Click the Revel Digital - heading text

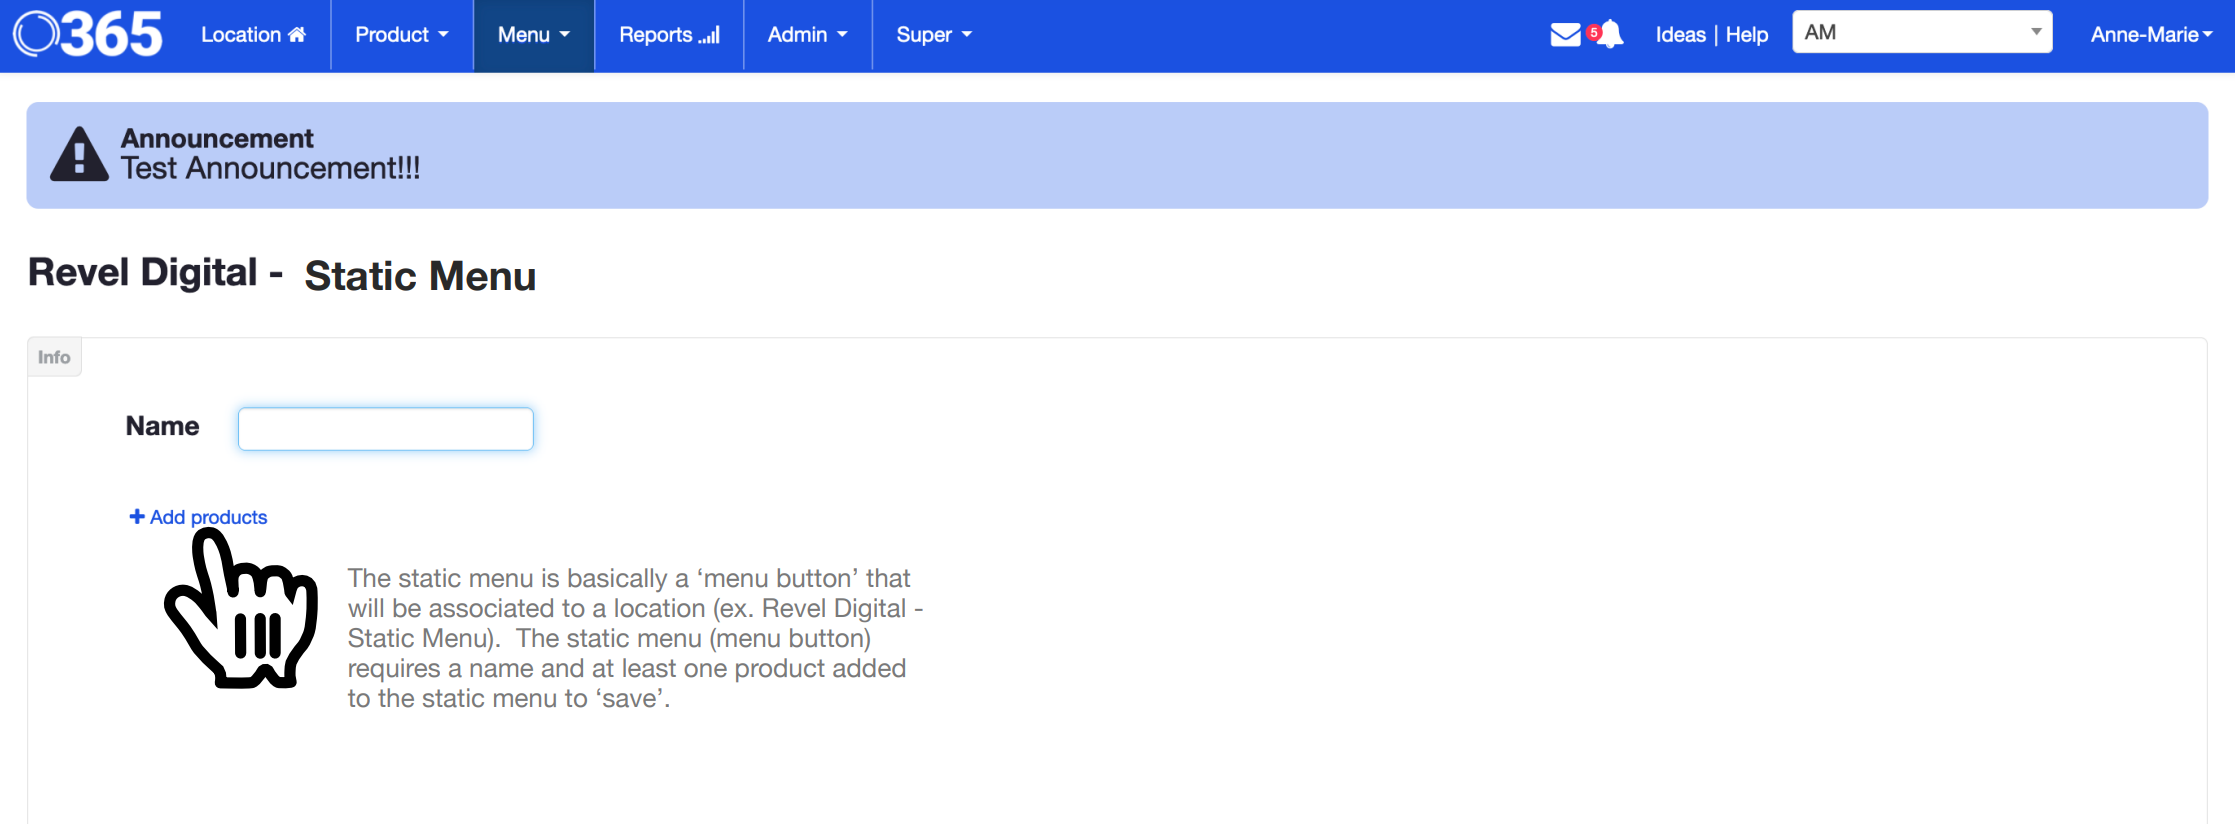point(155,272)
